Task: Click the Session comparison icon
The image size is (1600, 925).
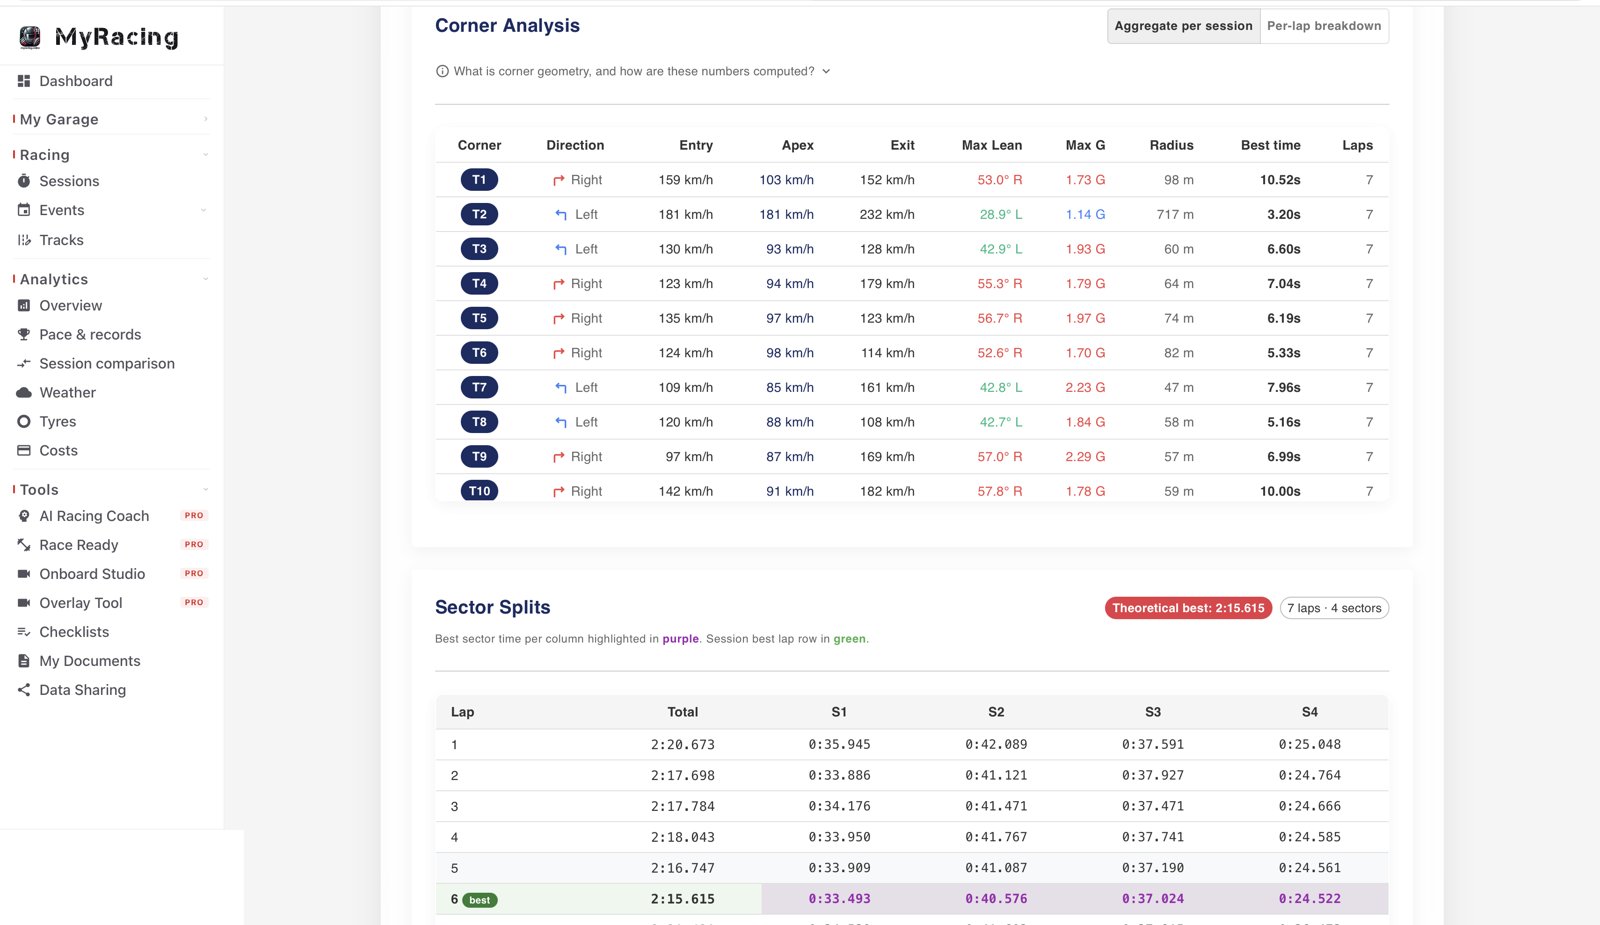Action: pos(24,364)
